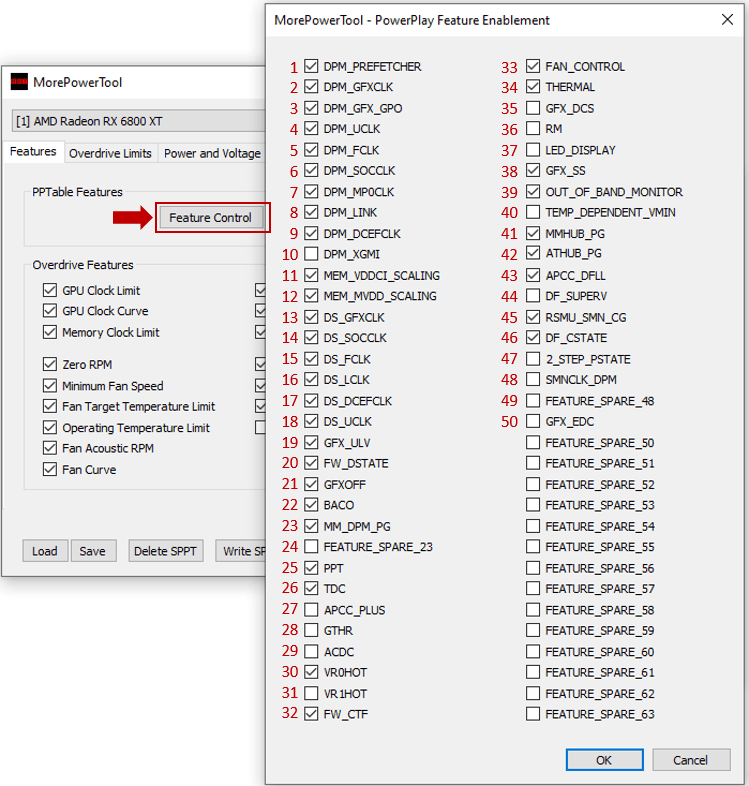
Task: Toggle Memory Clock Limit checkbox
Action: click(50, 332)
